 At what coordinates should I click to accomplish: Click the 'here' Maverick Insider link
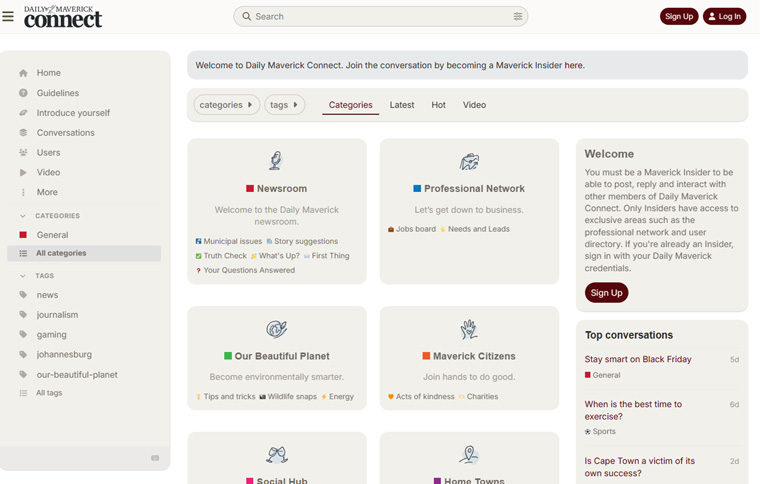point(573,65)
